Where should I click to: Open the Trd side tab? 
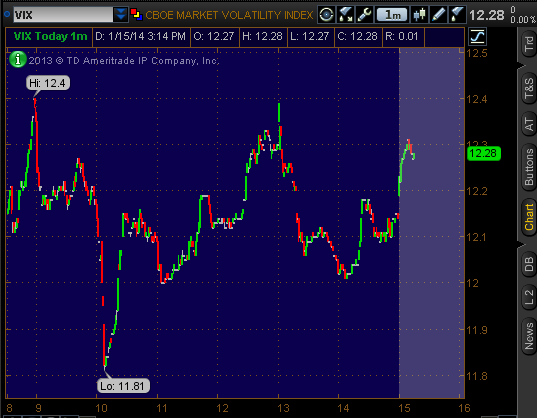pyautogui.click(x=528, y=44)
